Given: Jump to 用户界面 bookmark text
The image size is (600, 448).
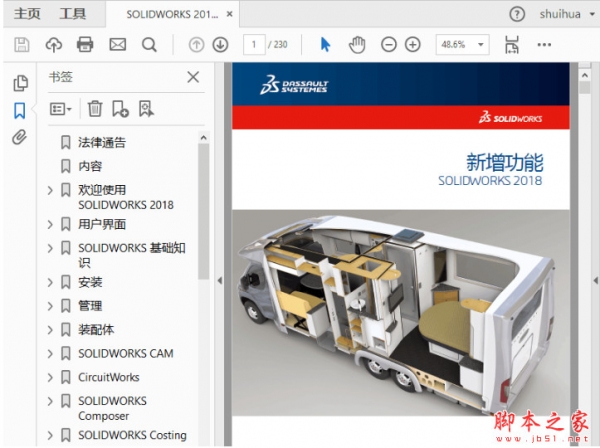Looking at the screenshot, I should [x=102, y=224].
